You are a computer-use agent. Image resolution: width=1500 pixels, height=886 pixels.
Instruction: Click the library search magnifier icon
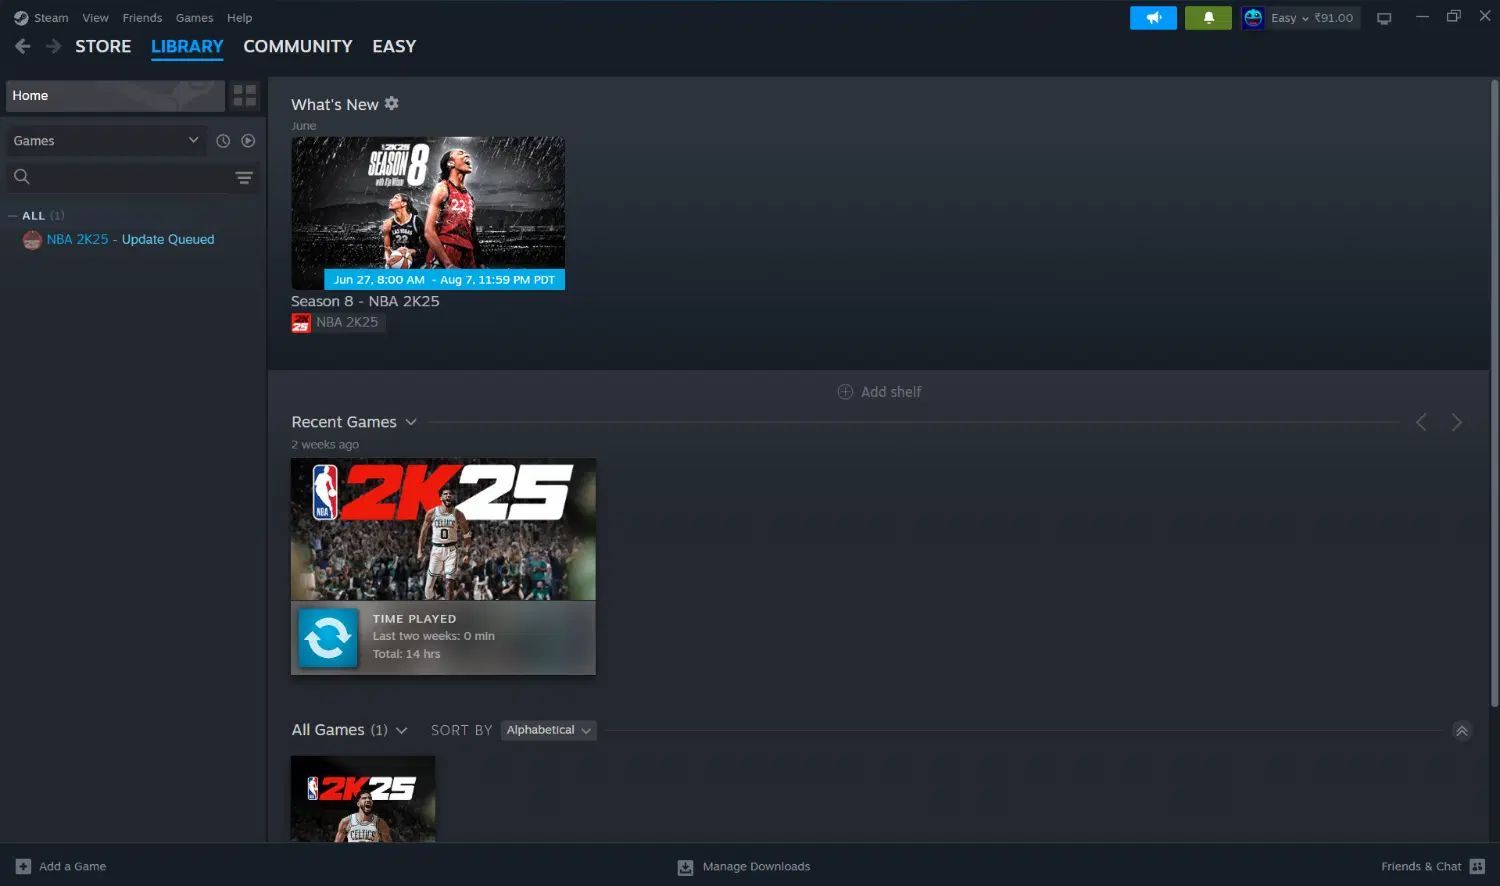coord(21,177)
